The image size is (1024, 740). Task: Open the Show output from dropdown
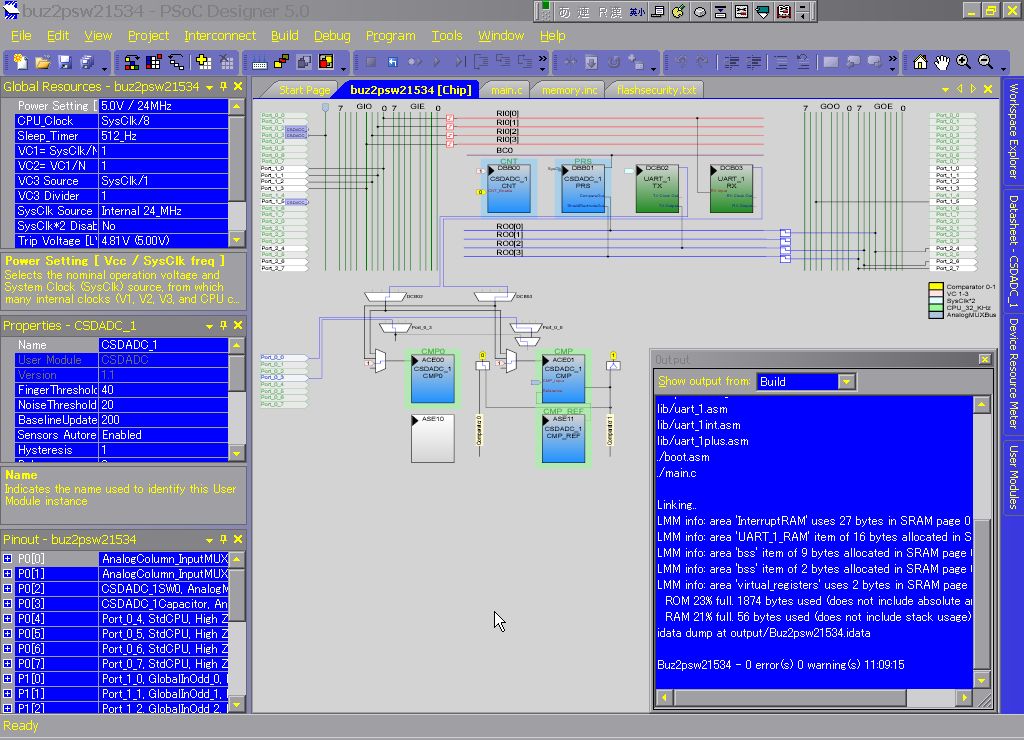(x=846, y=381)
